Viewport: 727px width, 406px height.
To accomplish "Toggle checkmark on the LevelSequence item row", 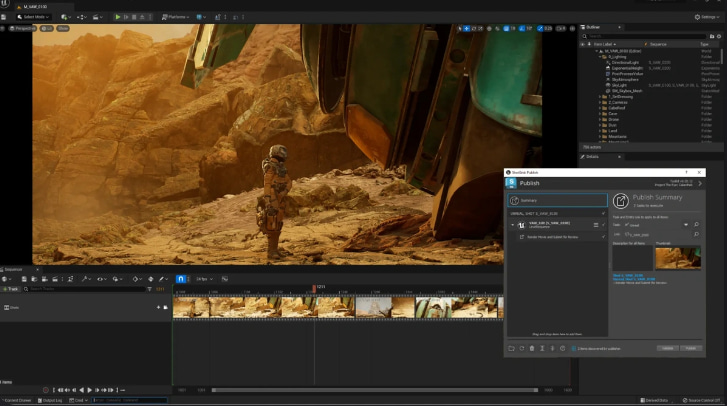I will [603, 225].
